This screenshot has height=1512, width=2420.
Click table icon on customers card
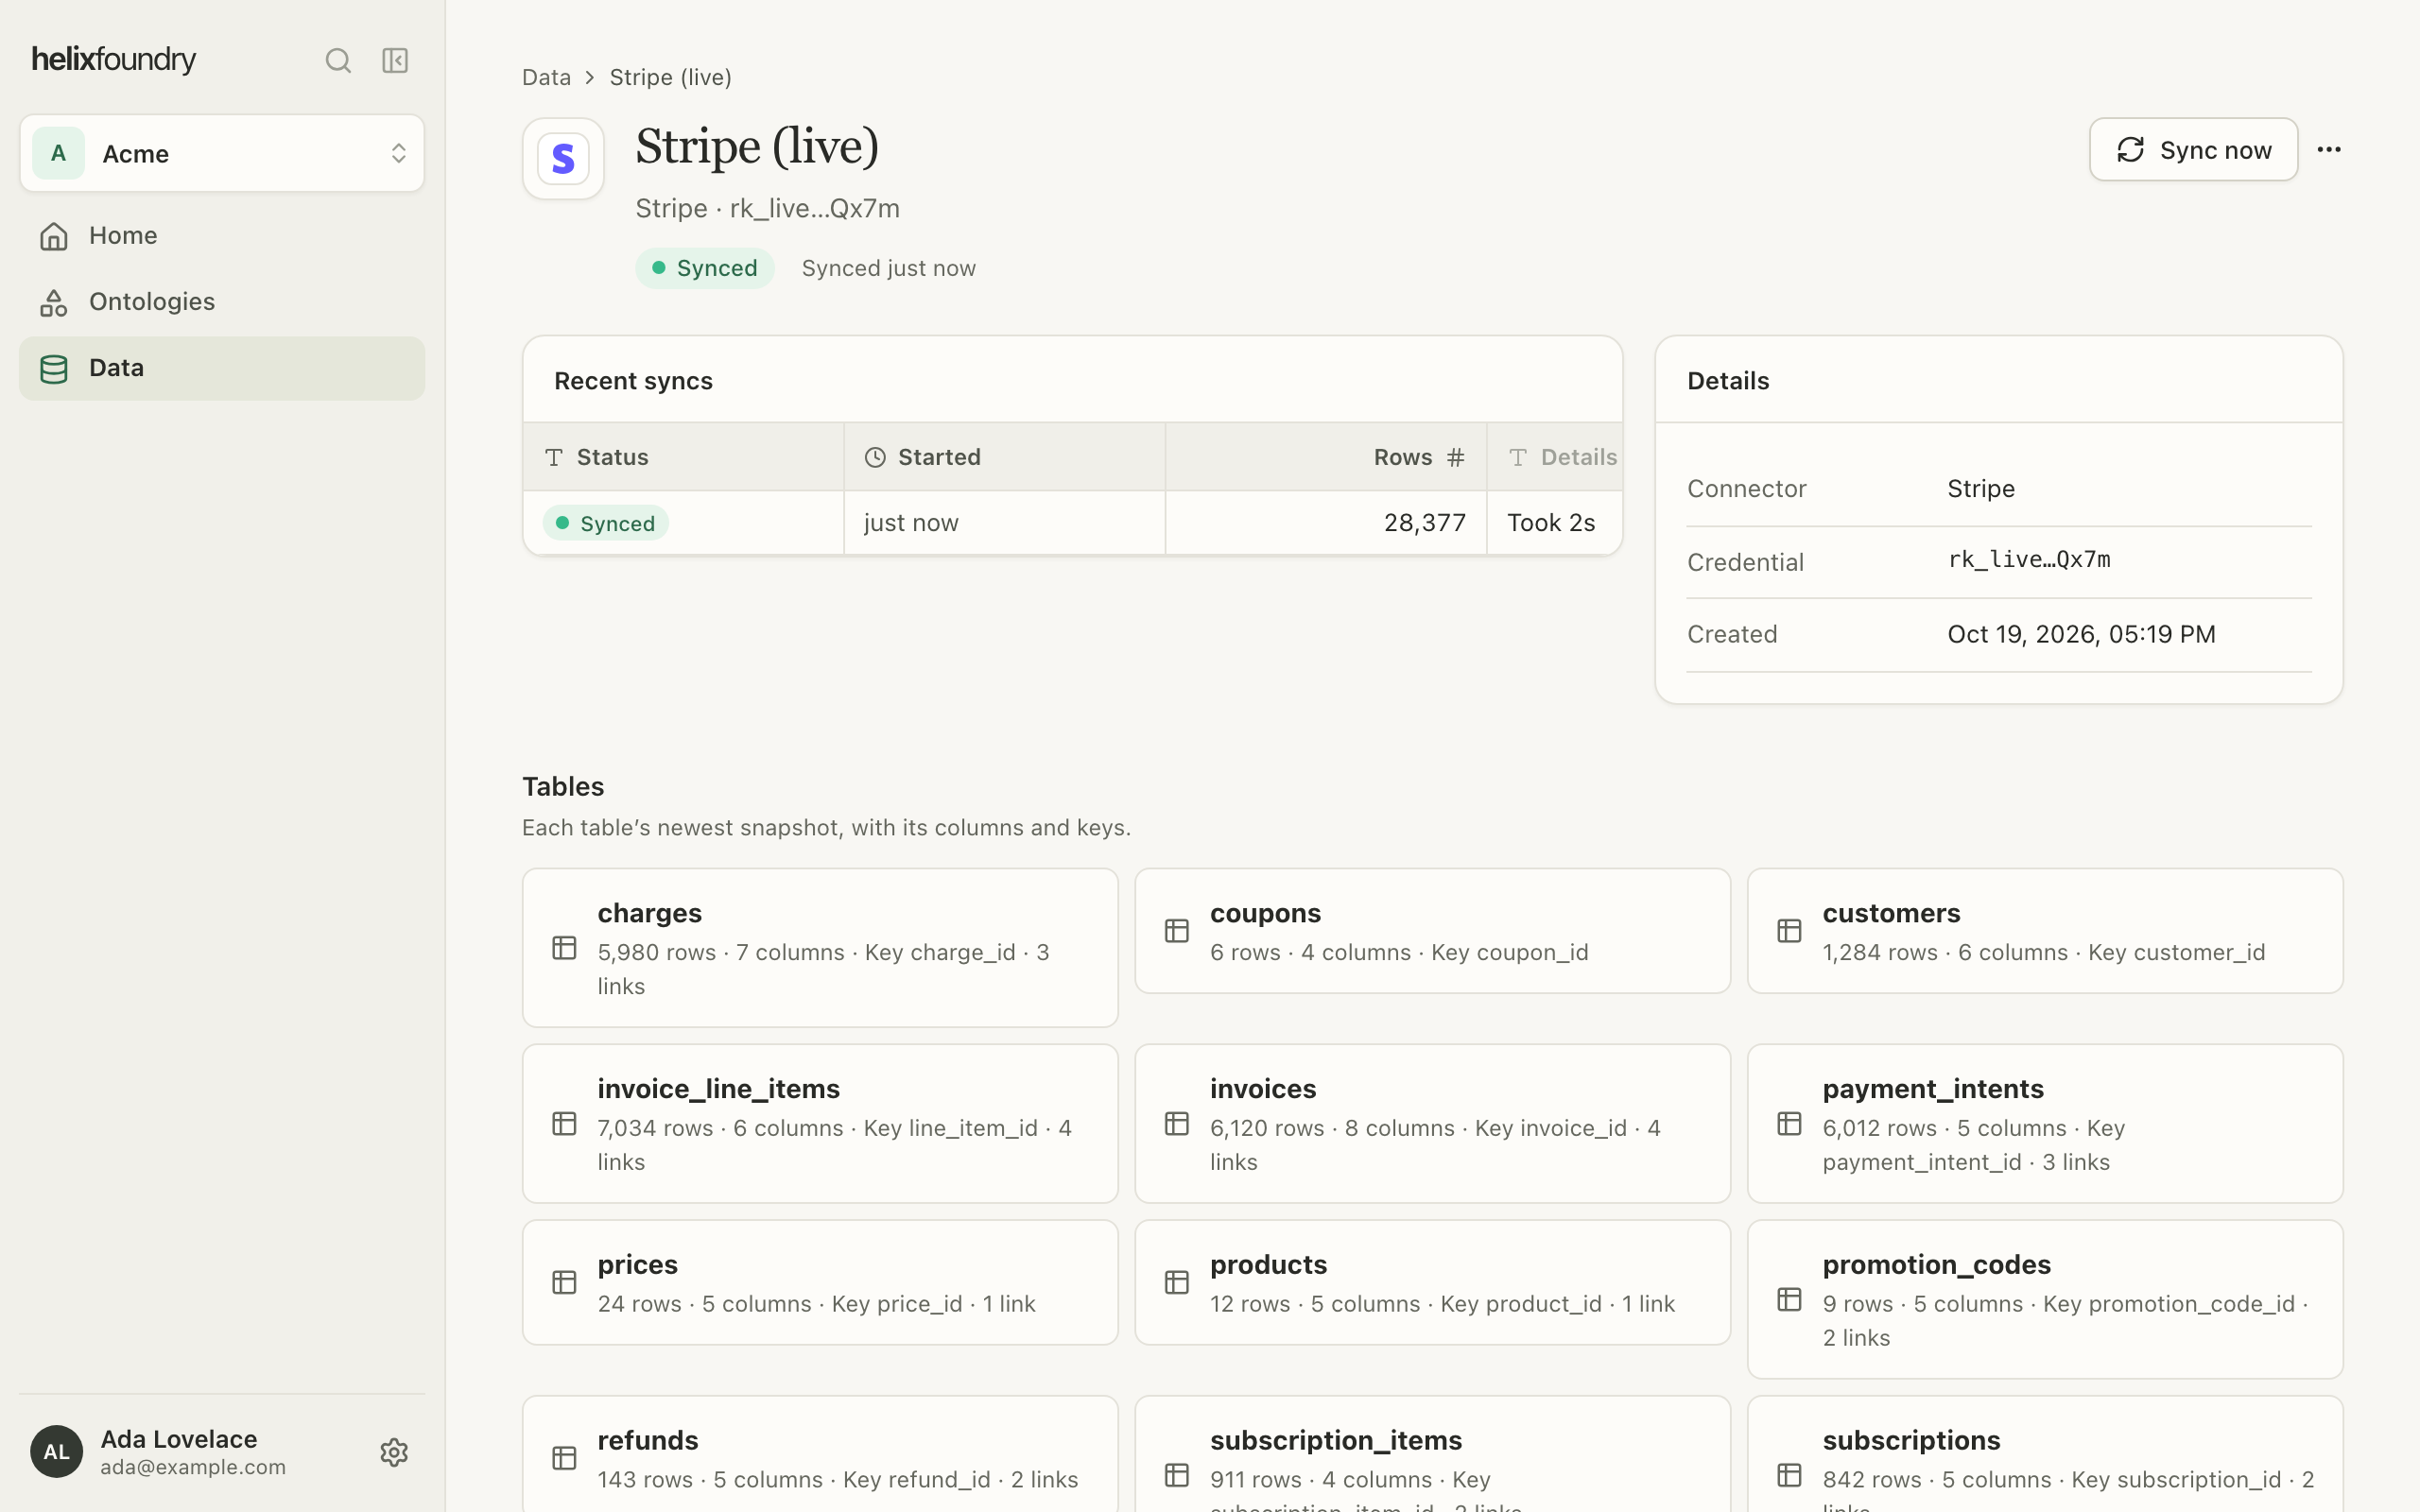[1789, 931]
